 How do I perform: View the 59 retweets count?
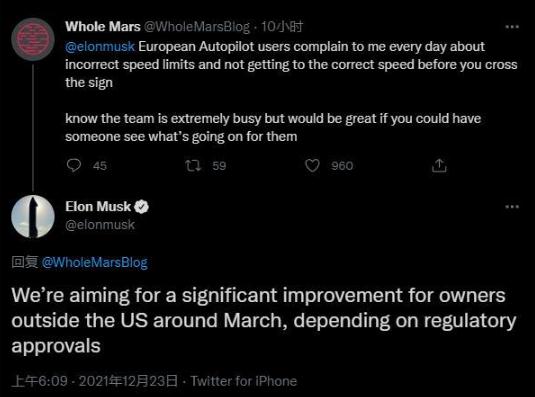219,166
